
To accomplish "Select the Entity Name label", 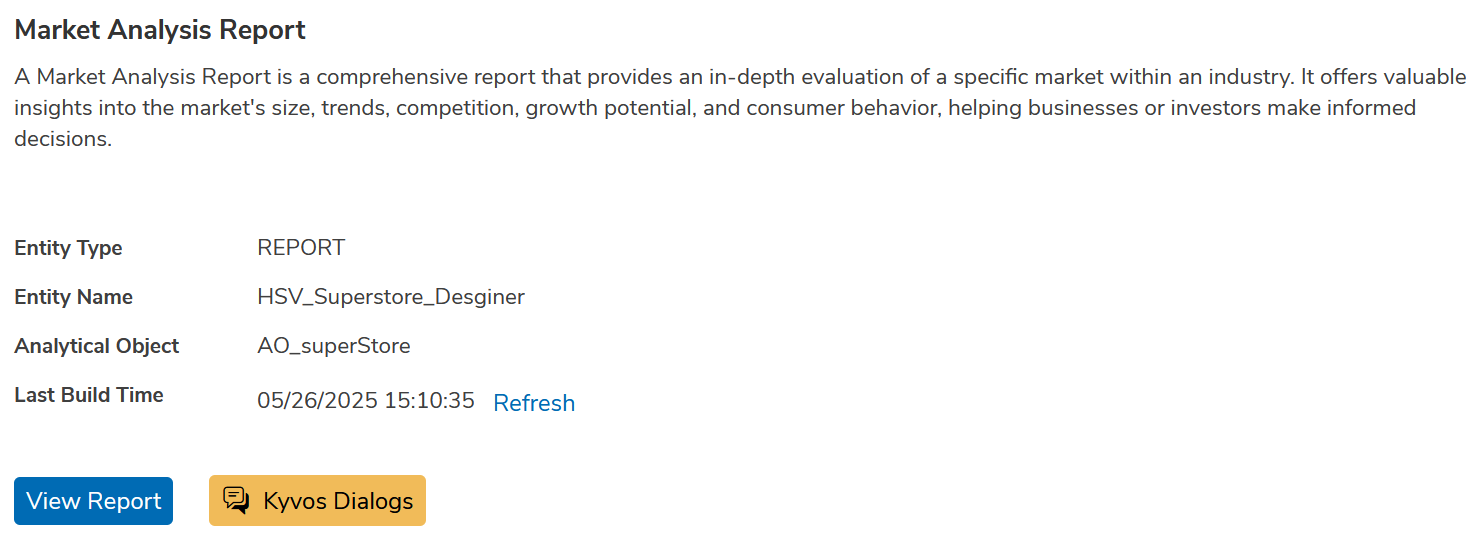I will [x=73, y=297].
